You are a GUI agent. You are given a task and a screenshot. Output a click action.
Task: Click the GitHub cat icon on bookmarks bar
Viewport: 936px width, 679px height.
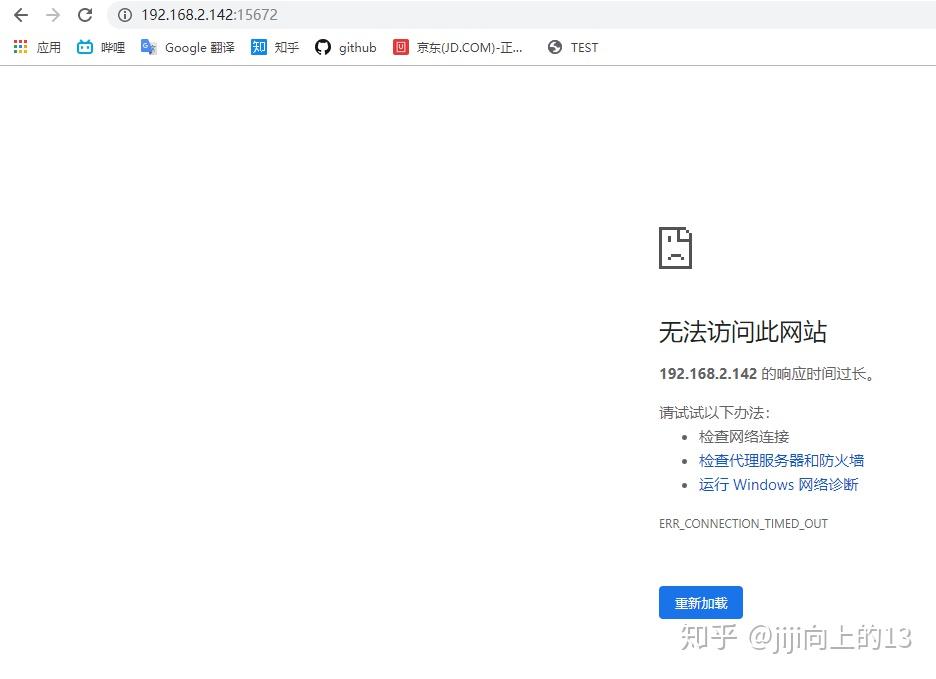point(322,47)
